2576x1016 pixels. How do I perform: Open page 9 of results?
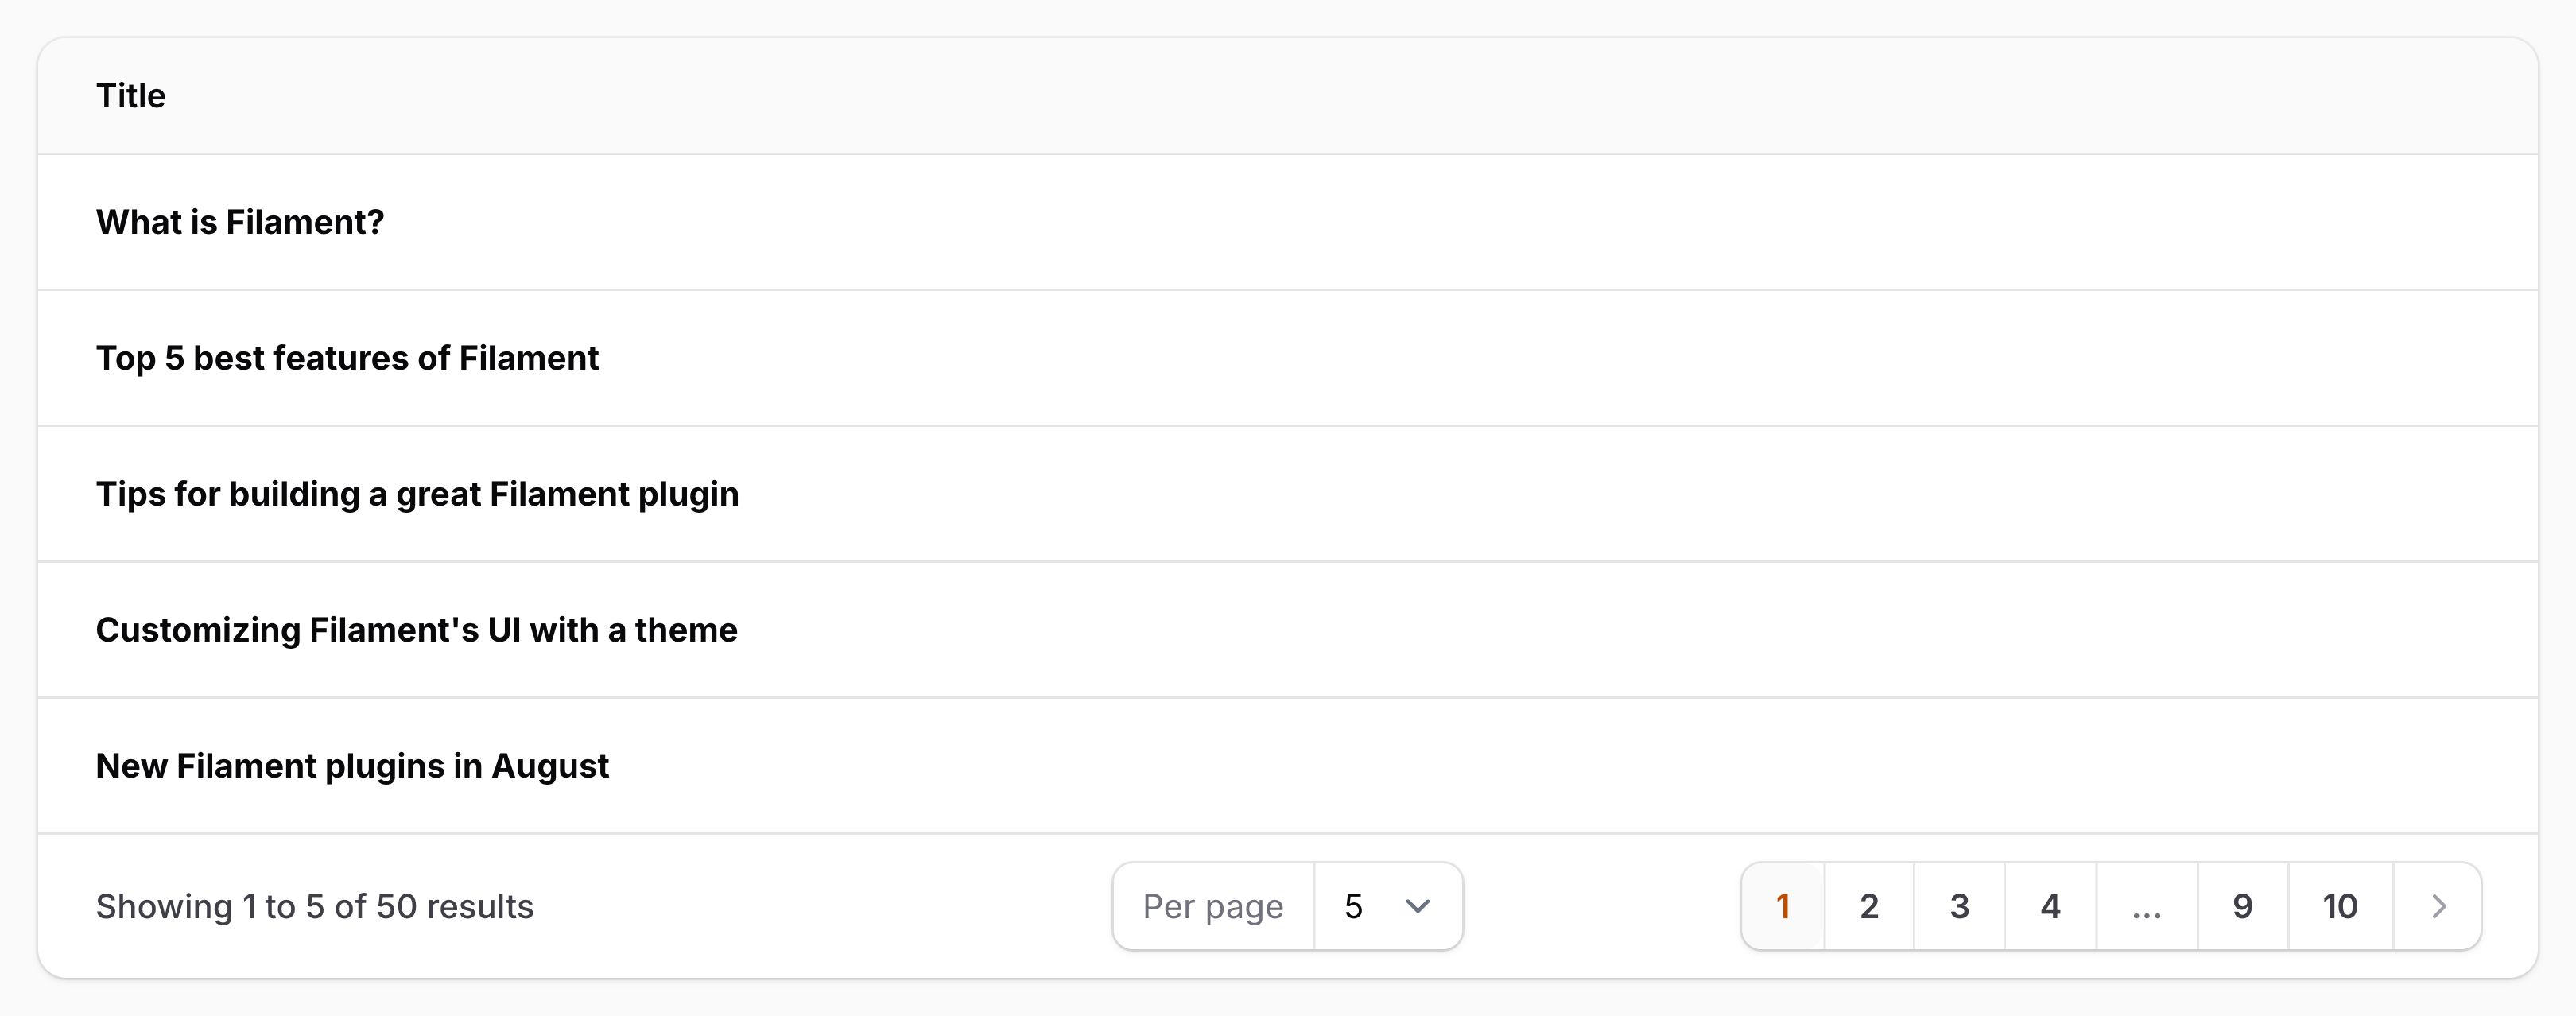tap(2242, 906)
